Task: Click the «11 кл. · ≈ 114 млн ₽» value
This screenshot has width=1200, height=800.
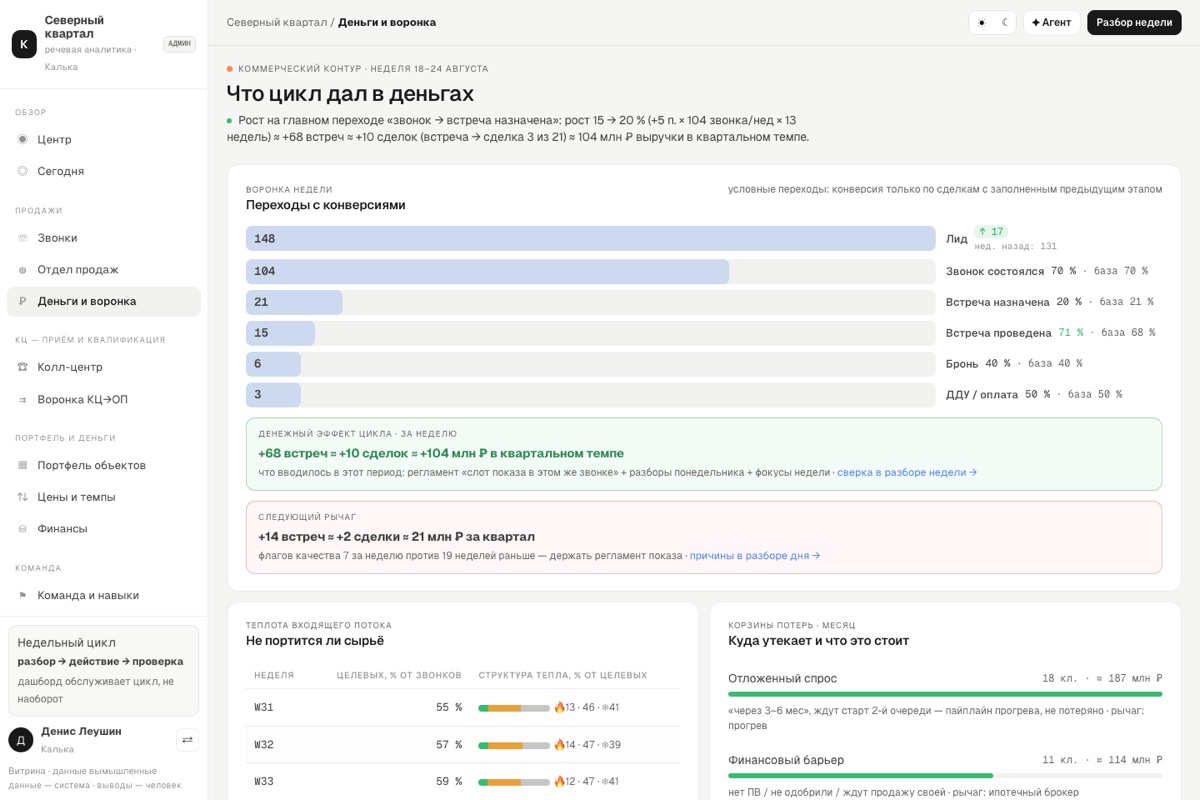Action: tap(1102, 760)
